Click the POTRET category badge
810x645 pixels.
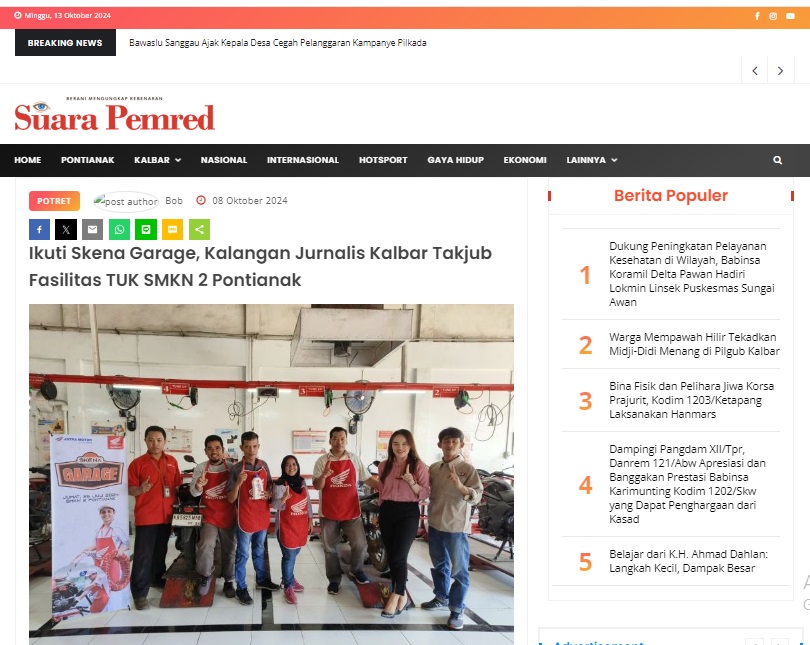coord(54,201)
